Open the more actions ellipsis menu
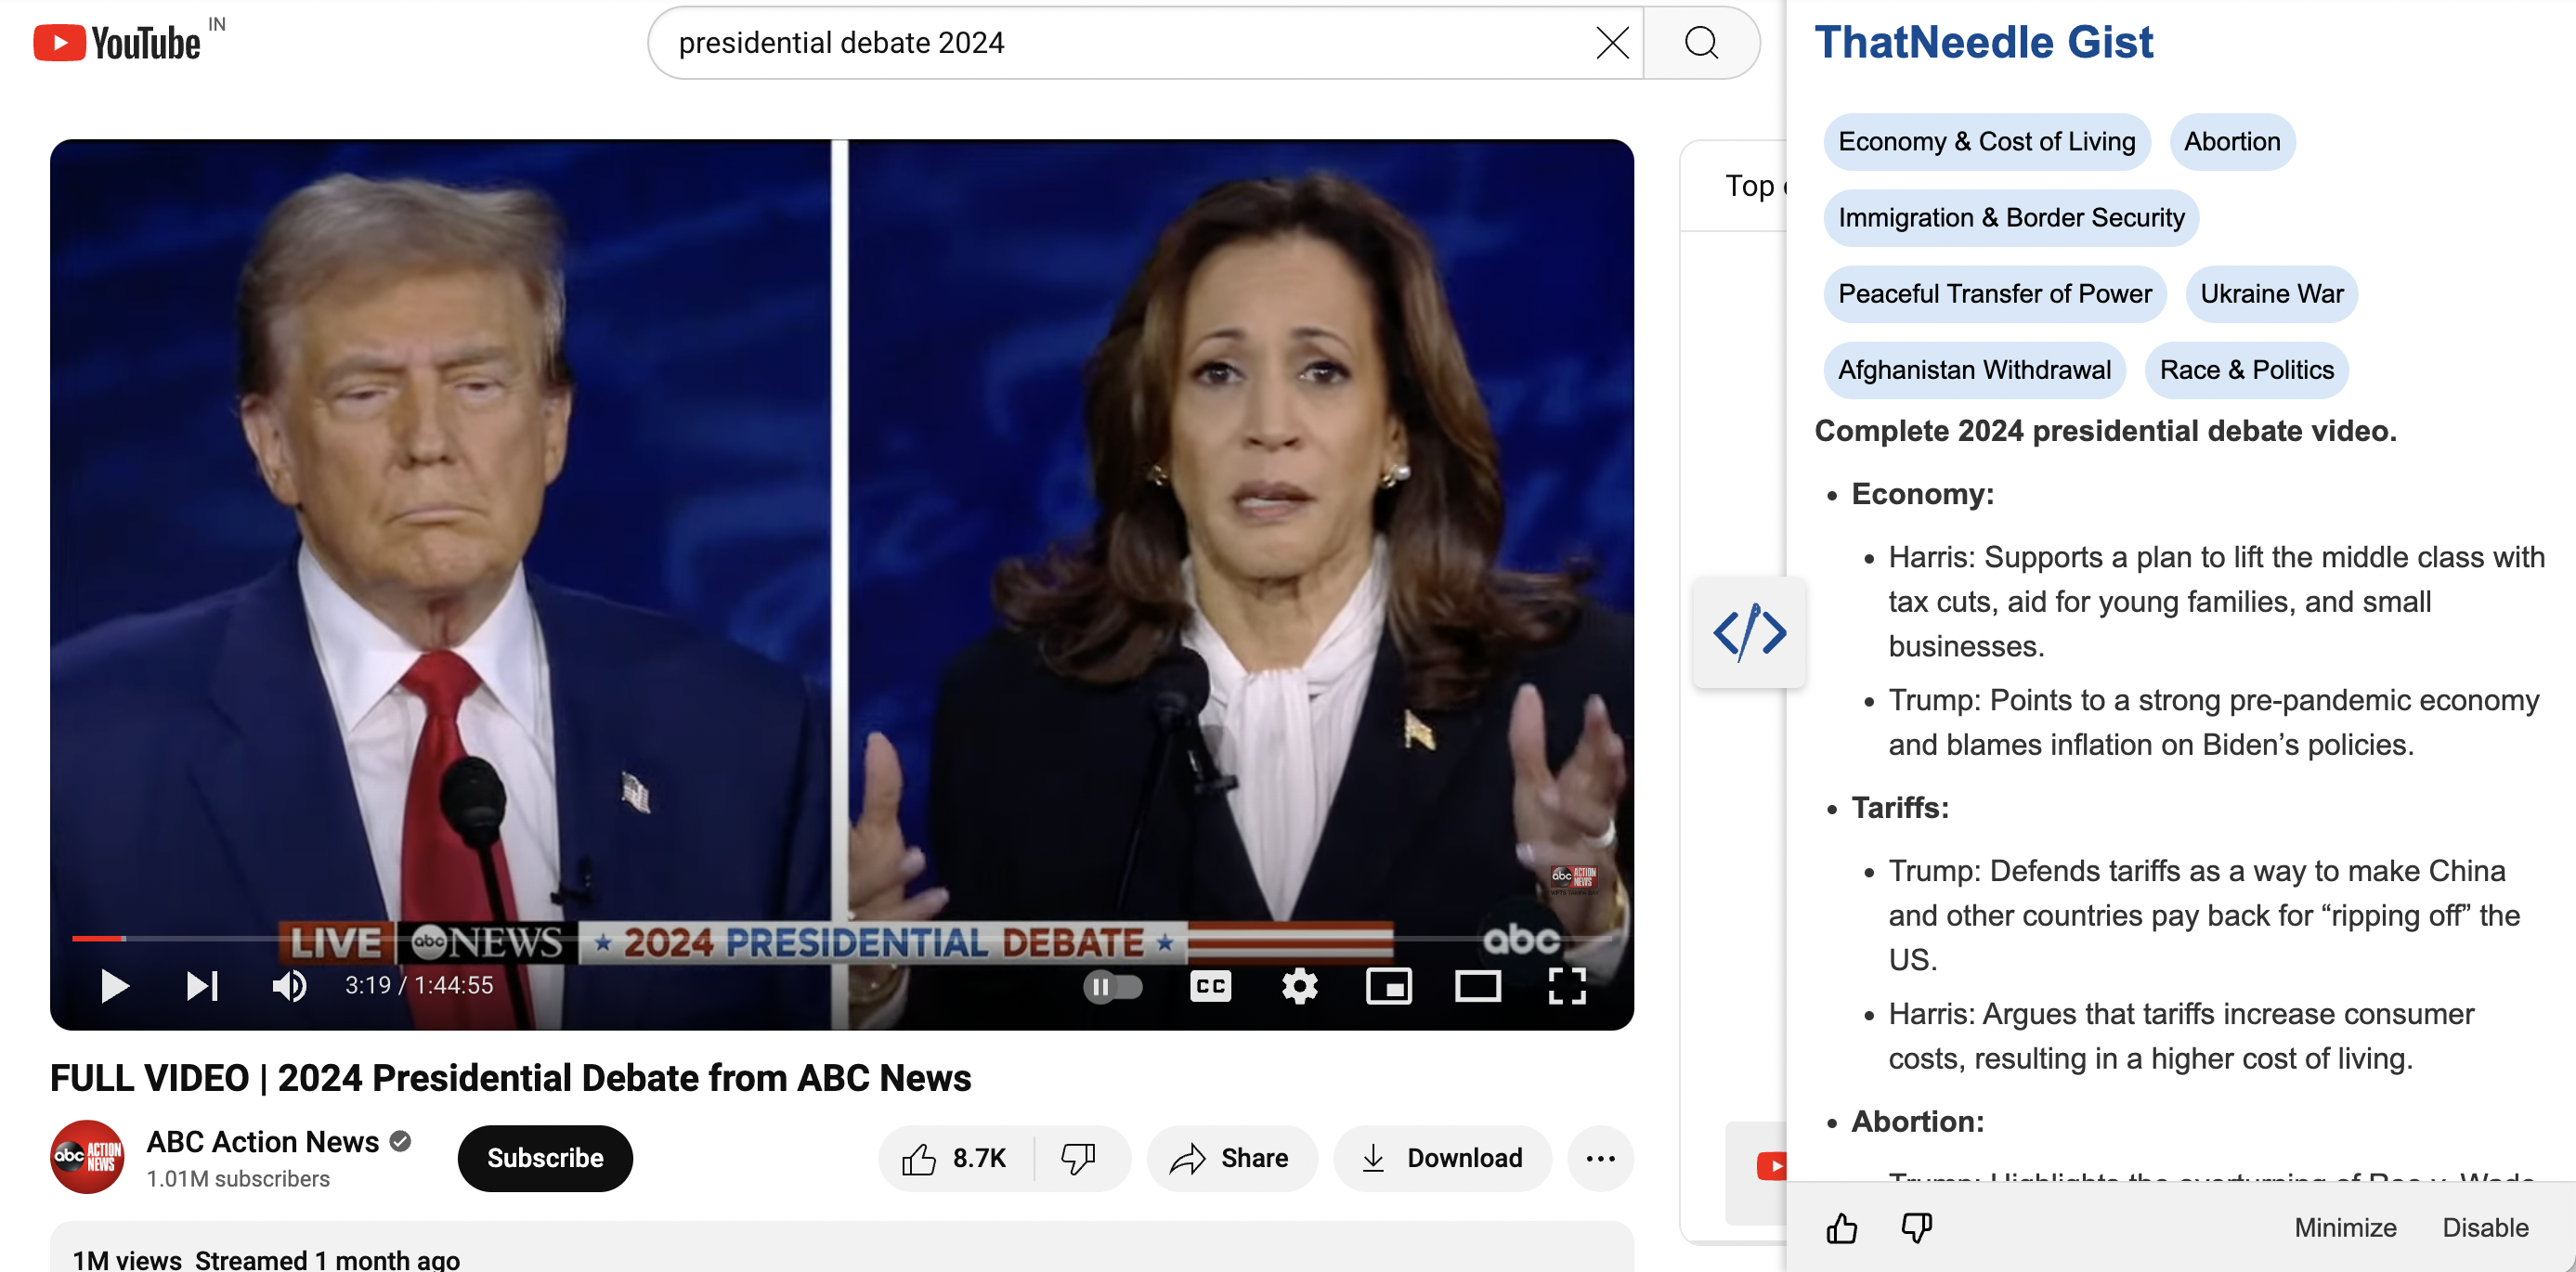The height and width of the screenshot is (1272, 2576). [x=1600, y=1158]
